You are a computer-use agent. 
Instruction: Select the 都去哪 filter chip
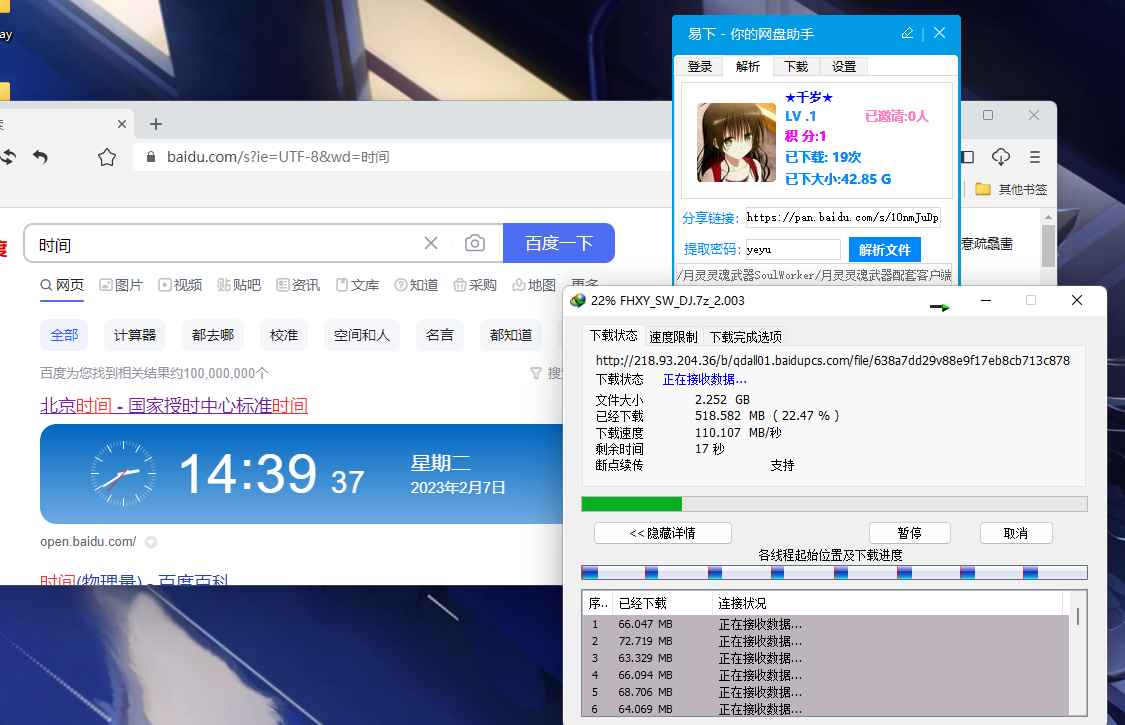point(213,335)
